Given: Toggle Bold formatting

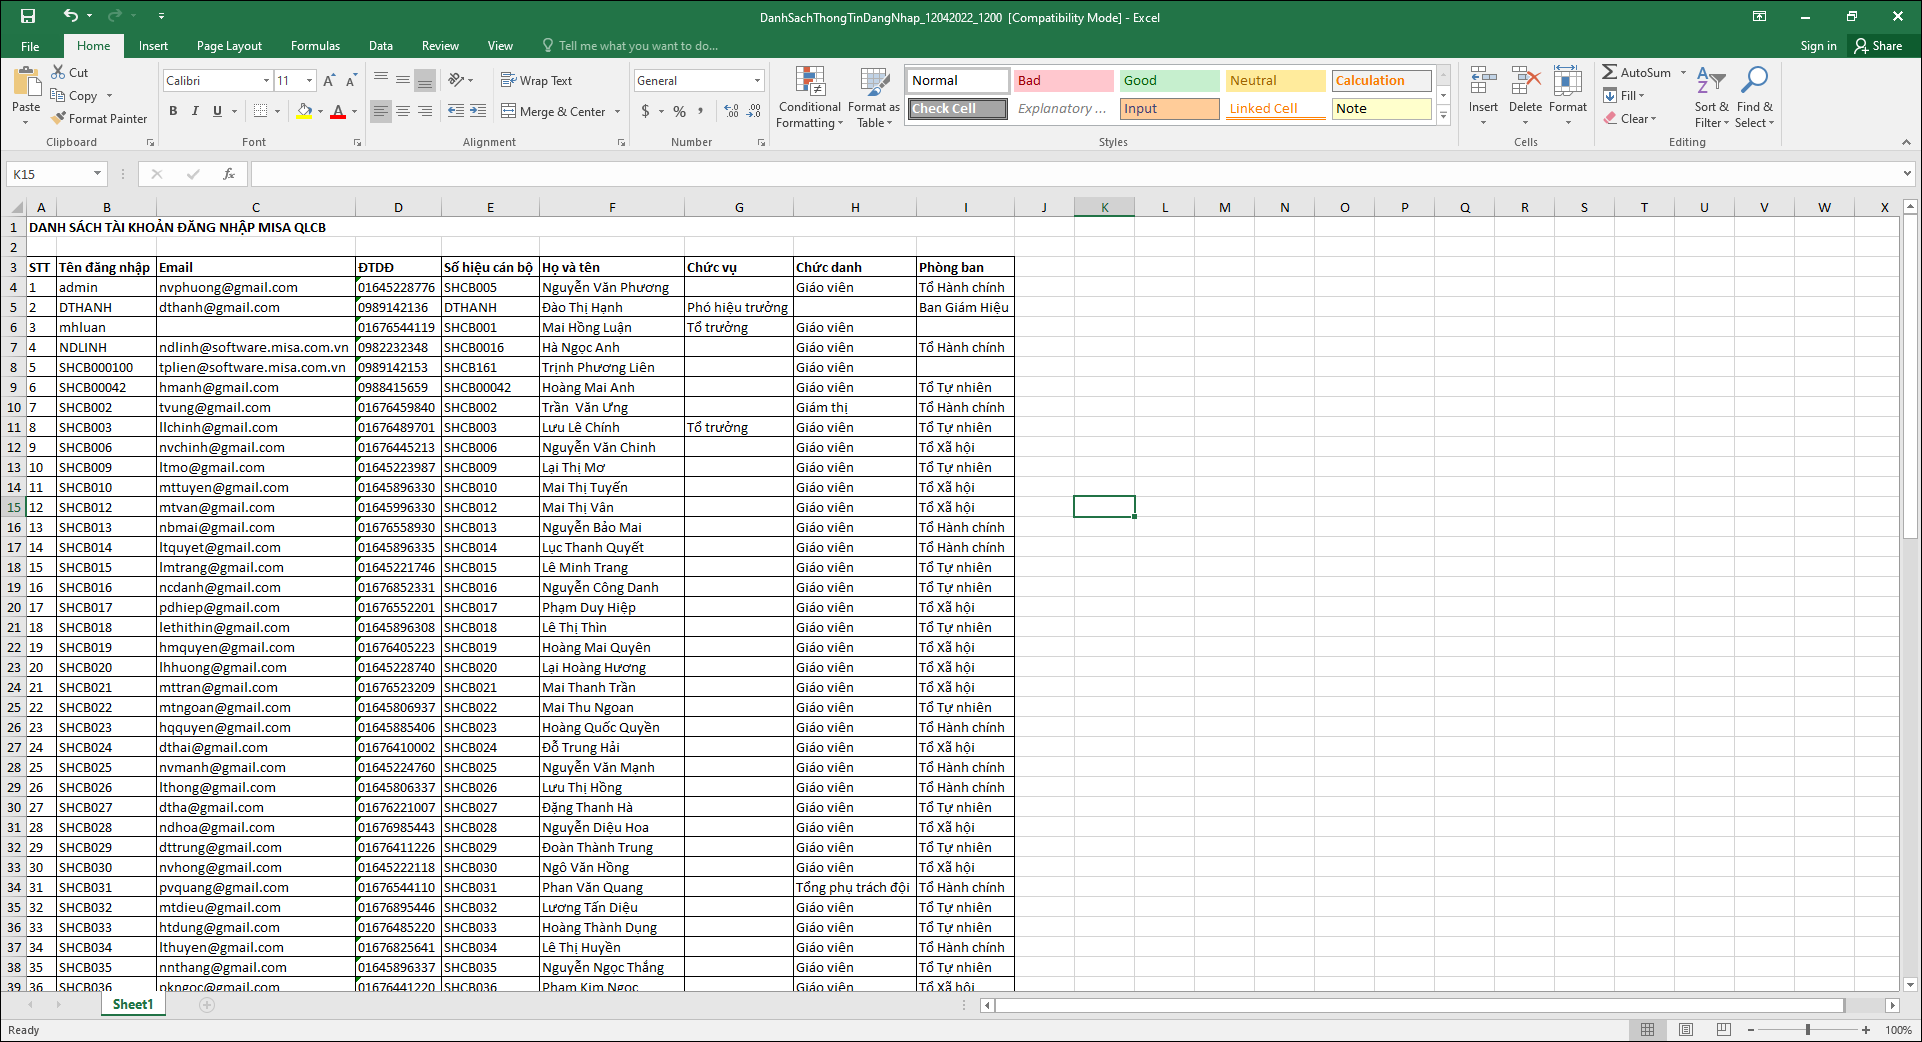Looking at the screenshot, I should pyautogui.click(x=173, y=111).
